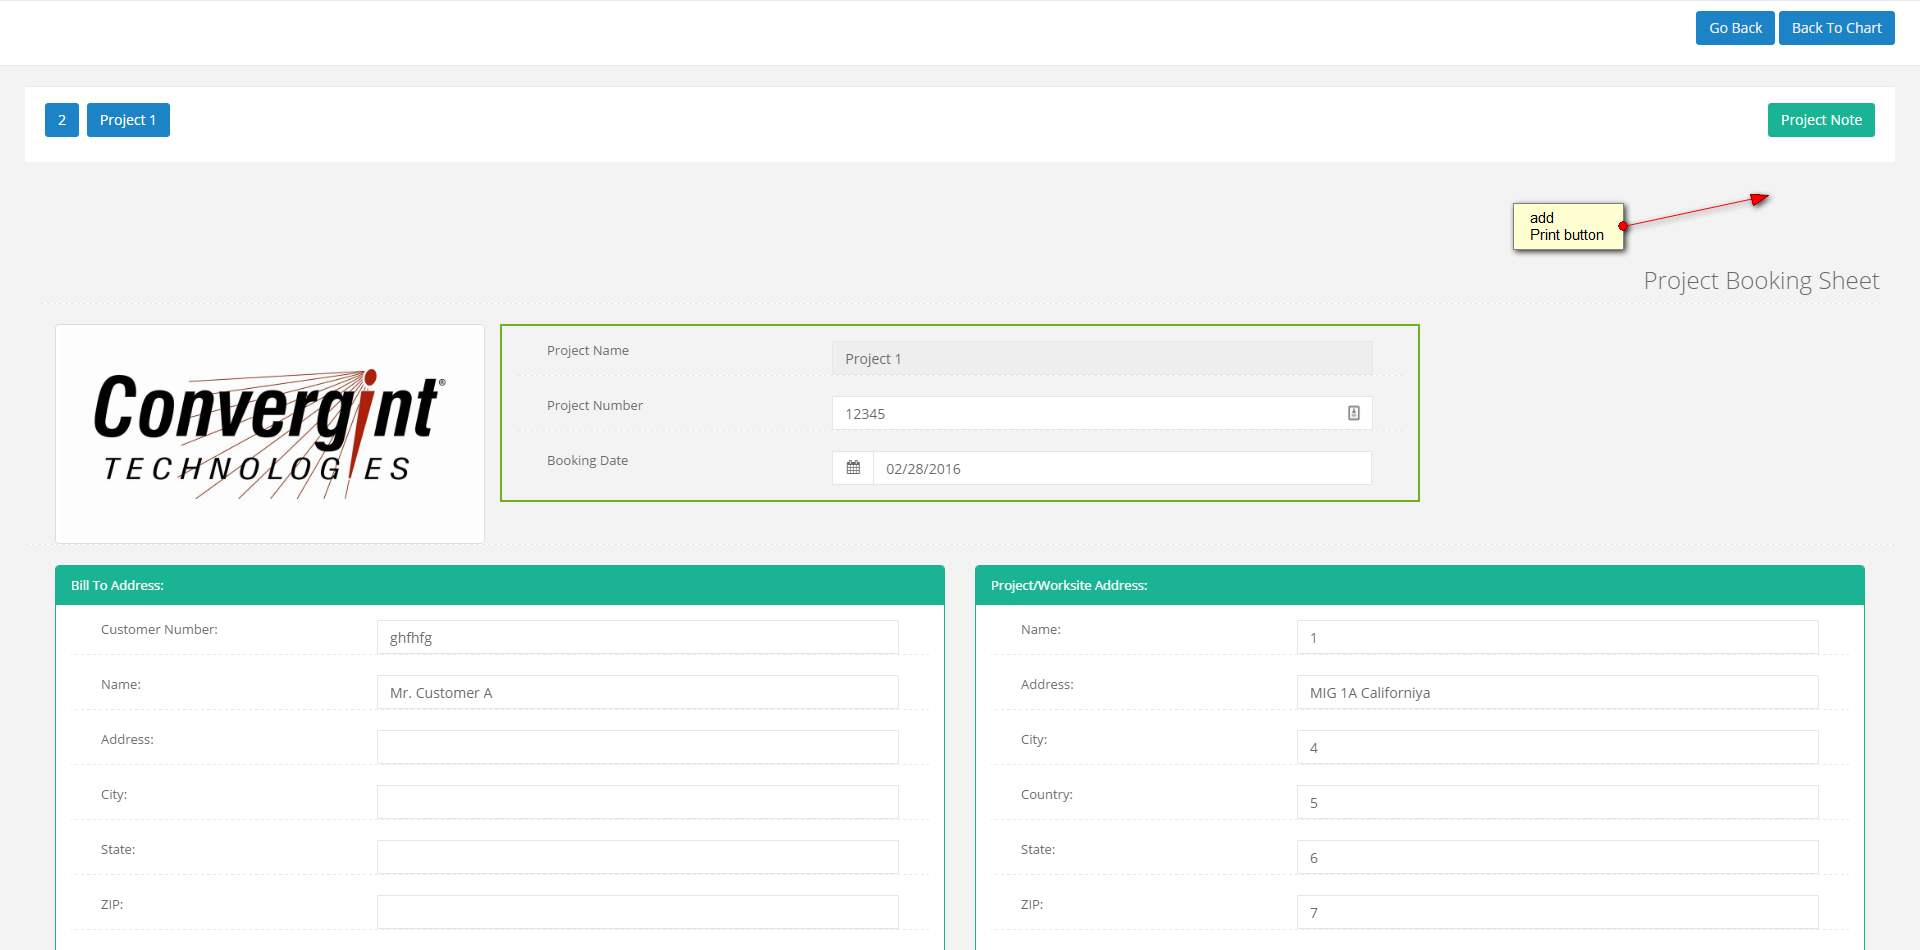Click the Convergint Technologies logo
This screenshot has width=1920, height=950.
(270, 434)
